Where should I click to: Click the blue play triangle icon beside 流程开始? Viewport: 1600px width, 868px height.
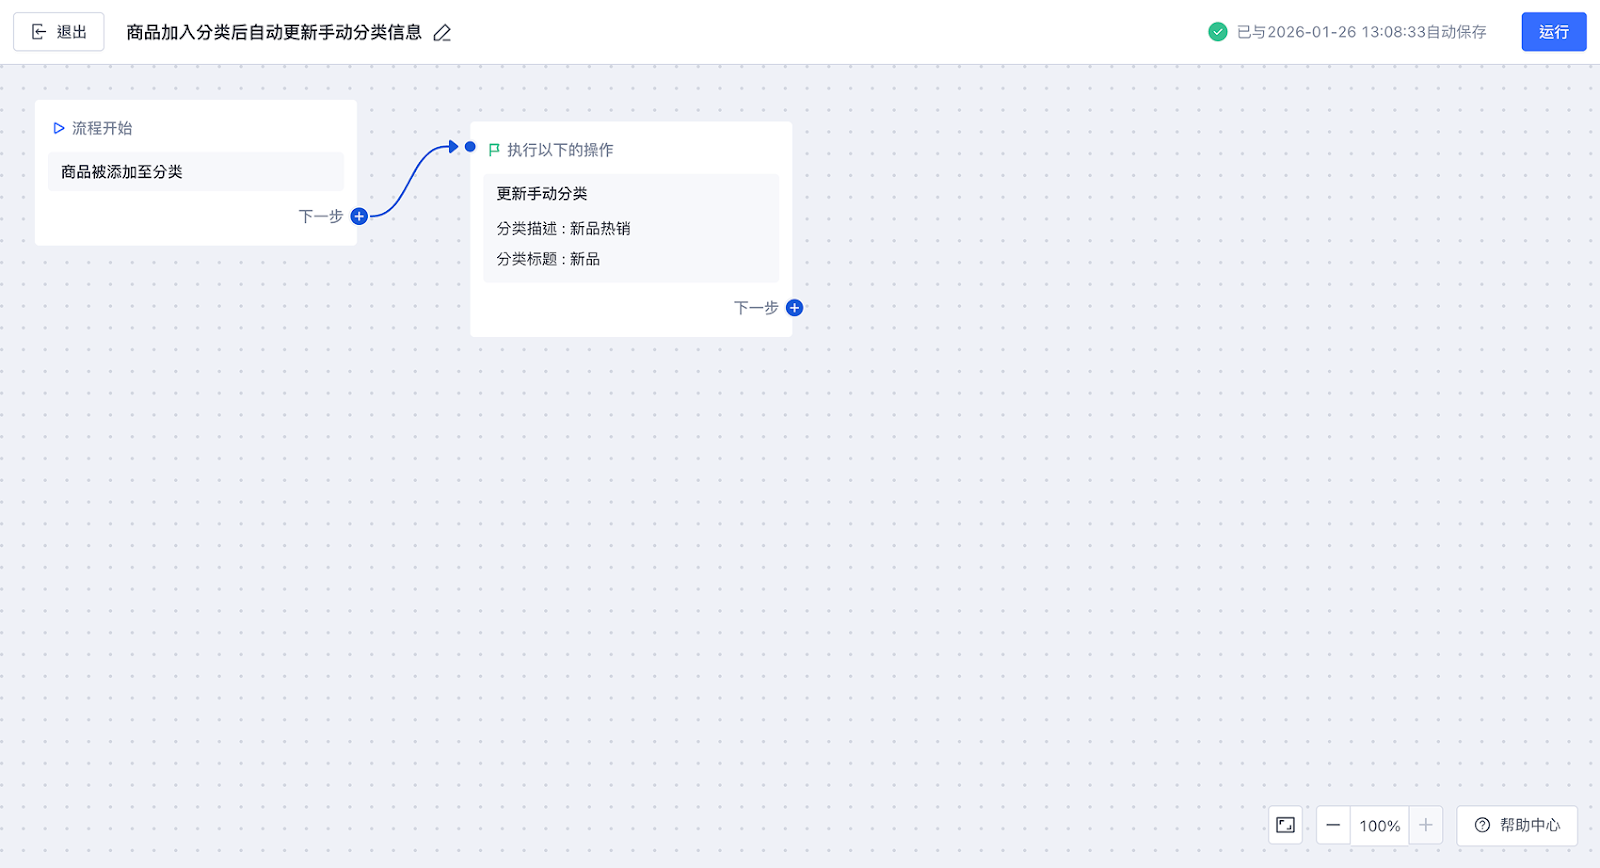pyautogui.click(x=59, y=128)
